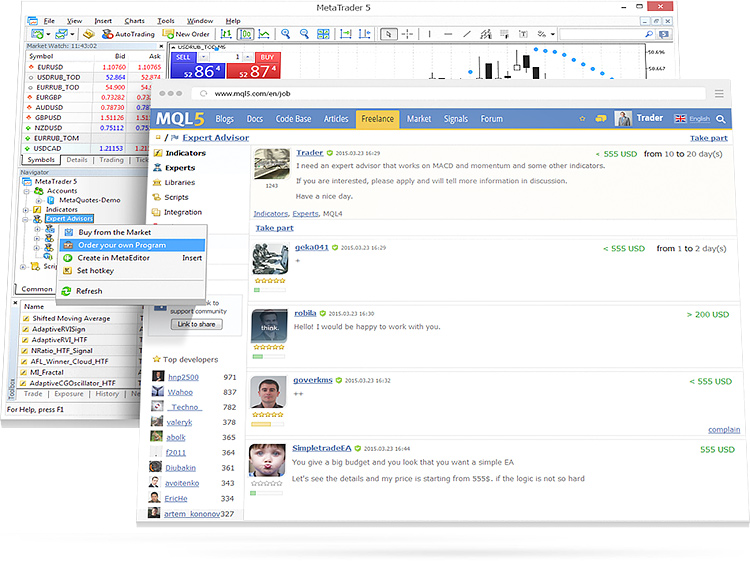Collapse the Expert Advisors tree node
The image size is (750, 563).
[x=25, y=219]
